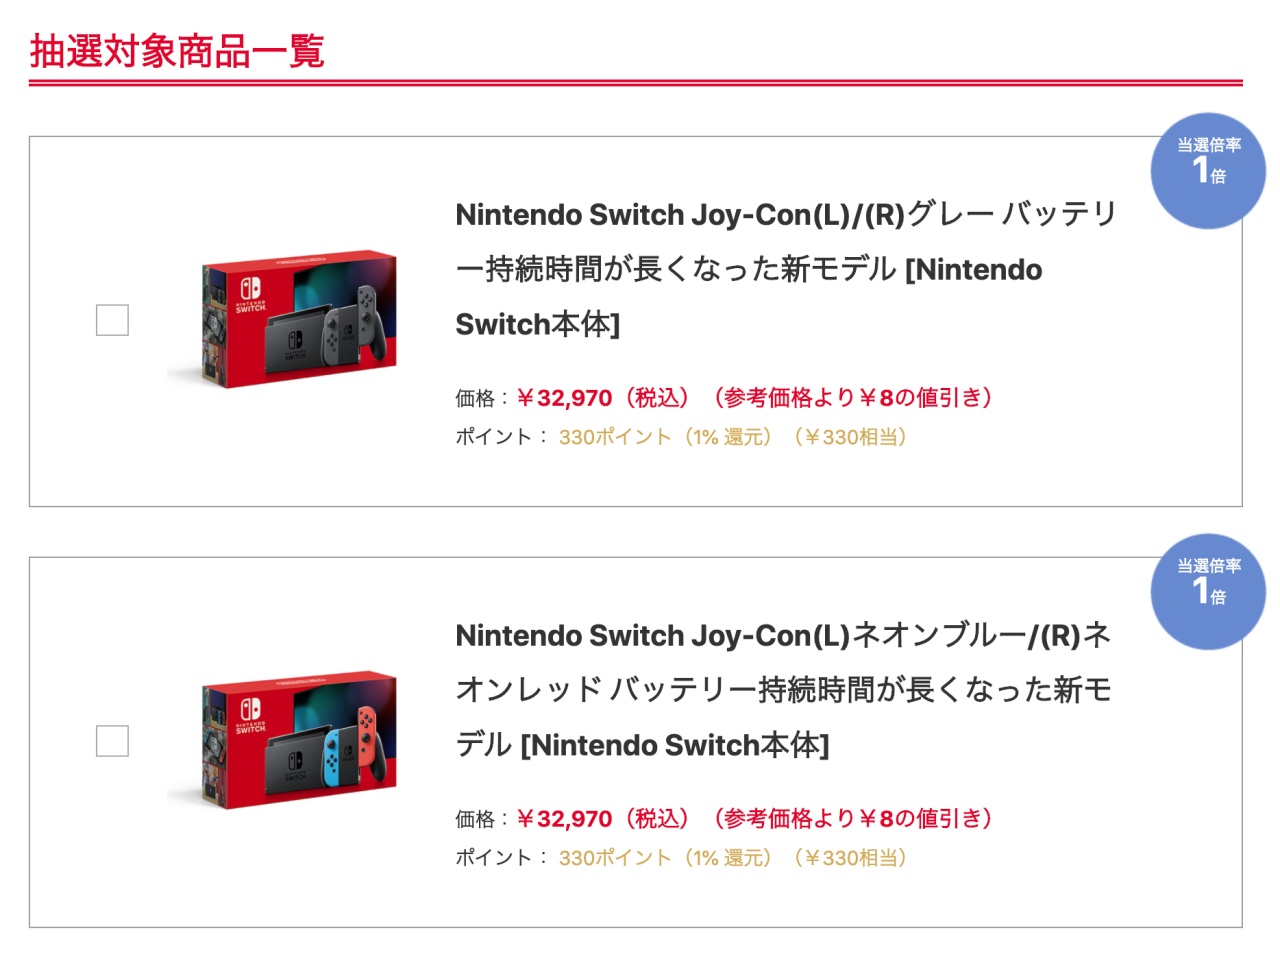
Task: Tick the neon blue/red Switch checkbox
Action: point(112,741)
